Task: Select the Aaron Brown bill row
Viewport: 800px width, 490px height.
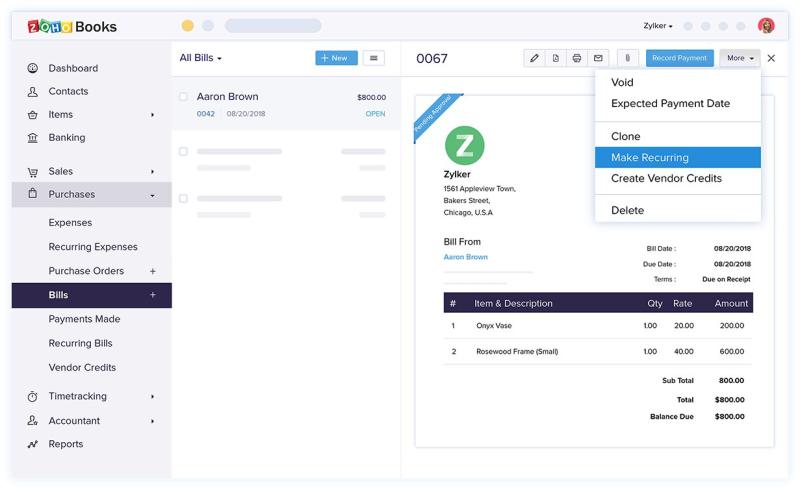Action: (286, 104)
